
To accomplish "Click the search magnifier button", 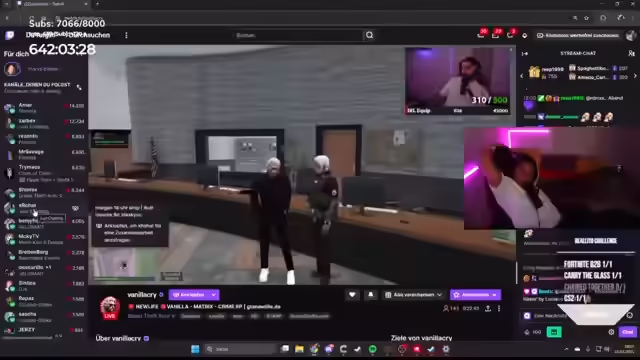I will 369,36.
